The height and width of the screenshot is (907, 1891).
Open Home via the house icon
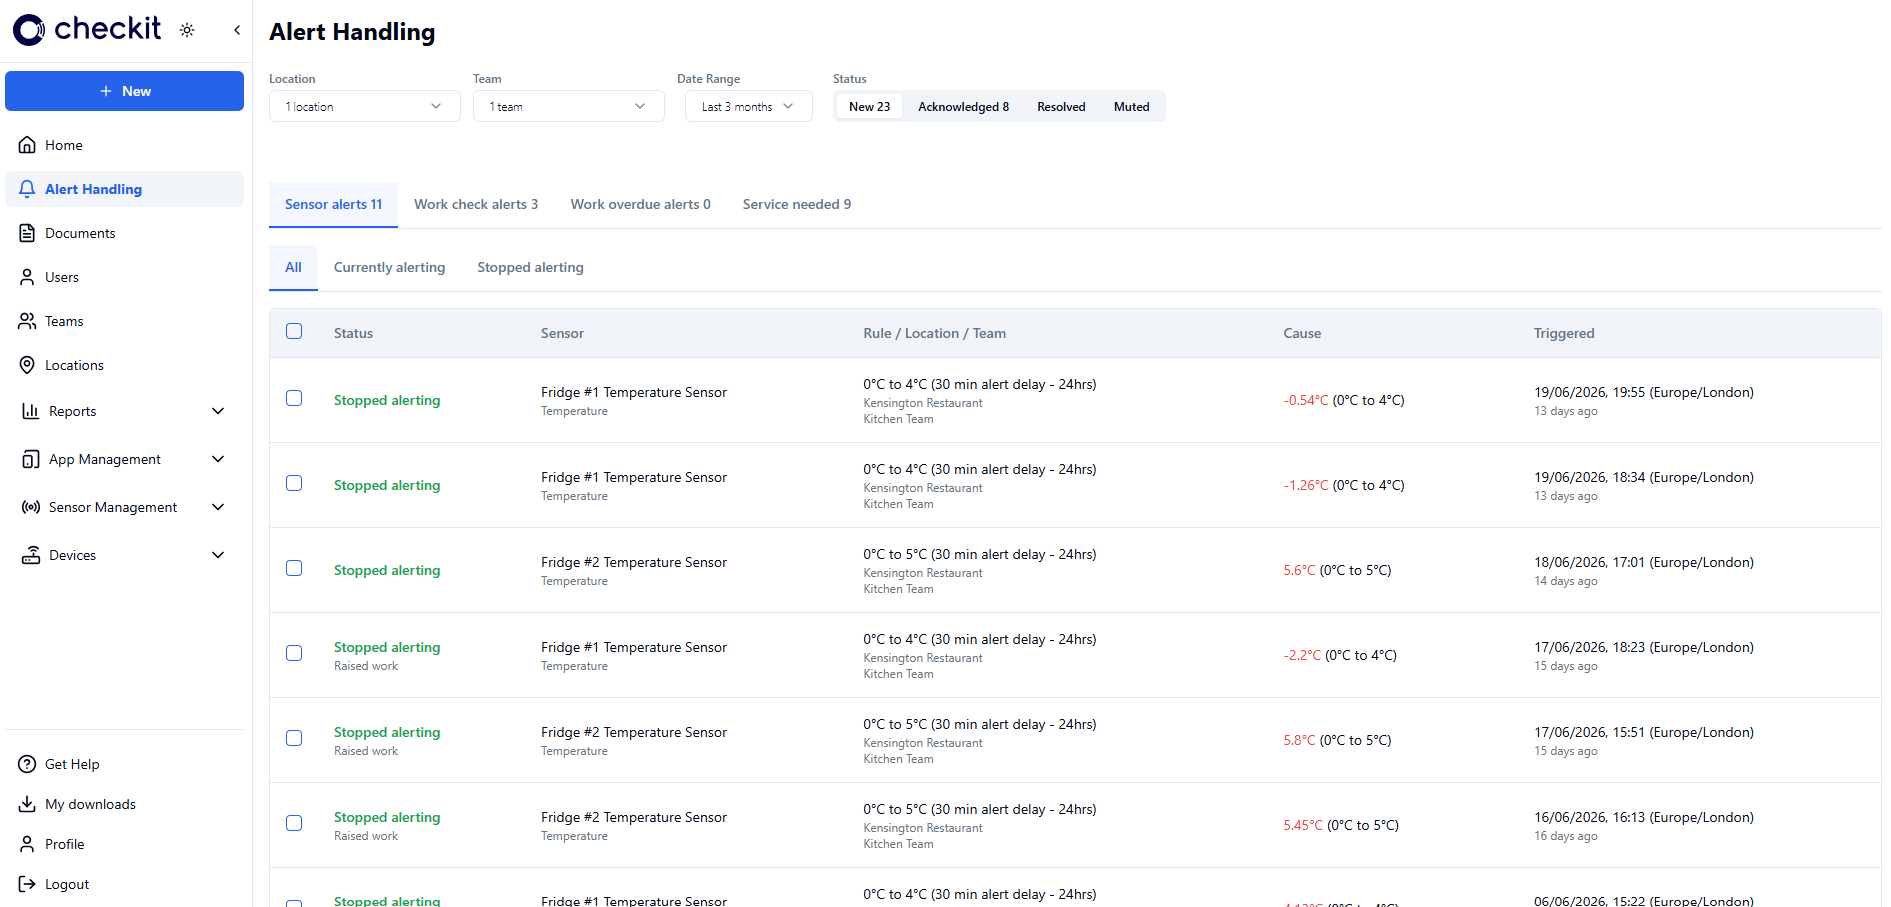[x=27, y=145]
